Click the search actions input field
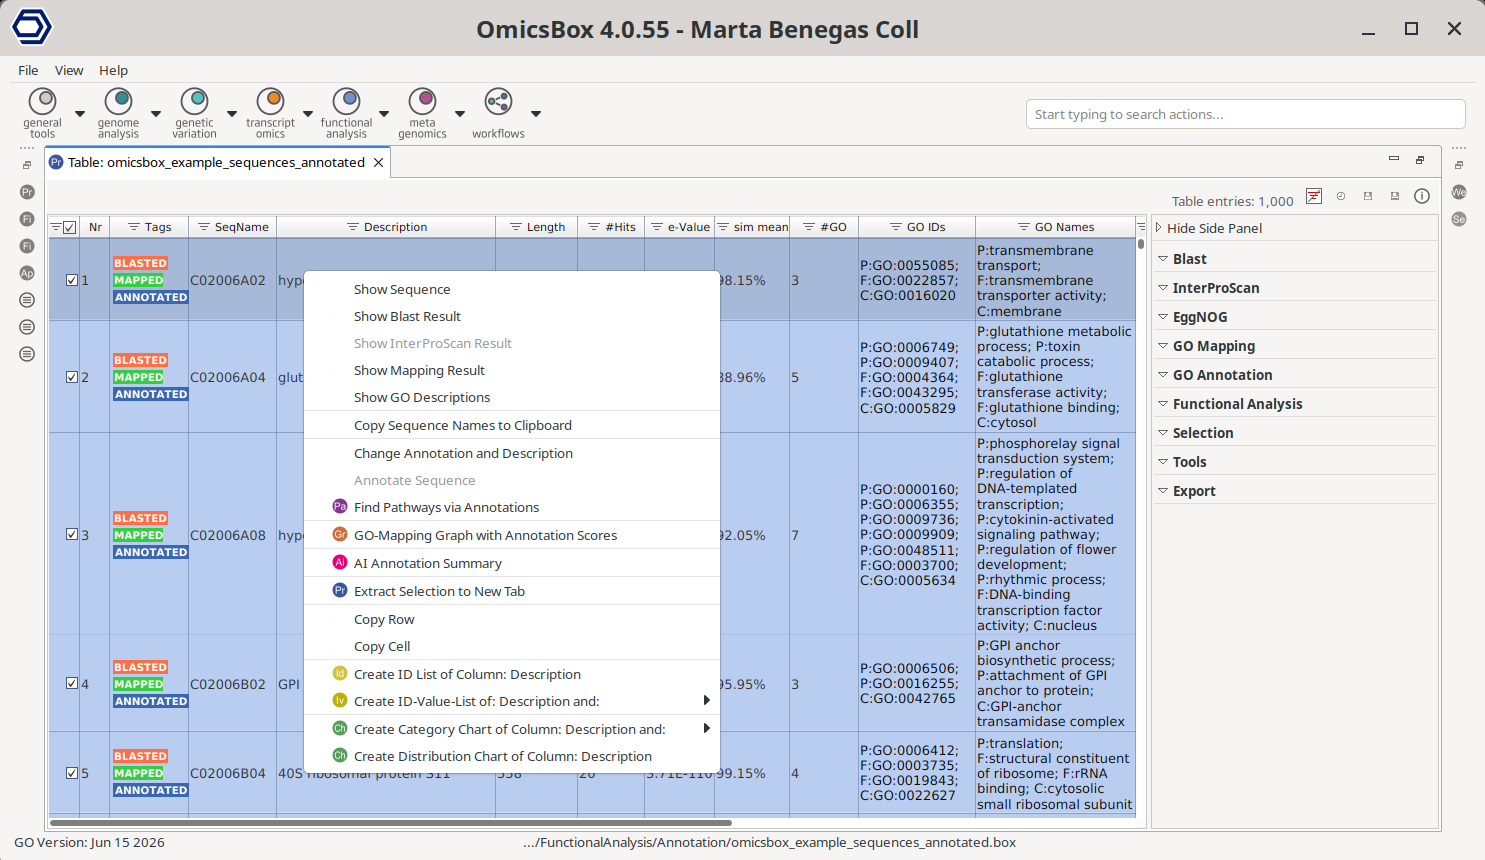Viewport: 1485px width, 860px height. point(1245,114)
